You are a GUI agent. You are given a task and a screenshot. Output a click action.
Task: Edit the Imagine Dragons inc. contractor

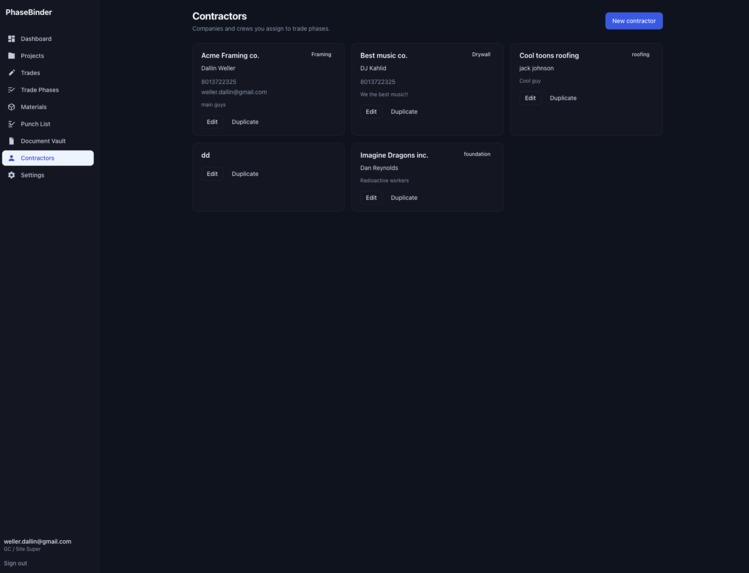371,198
